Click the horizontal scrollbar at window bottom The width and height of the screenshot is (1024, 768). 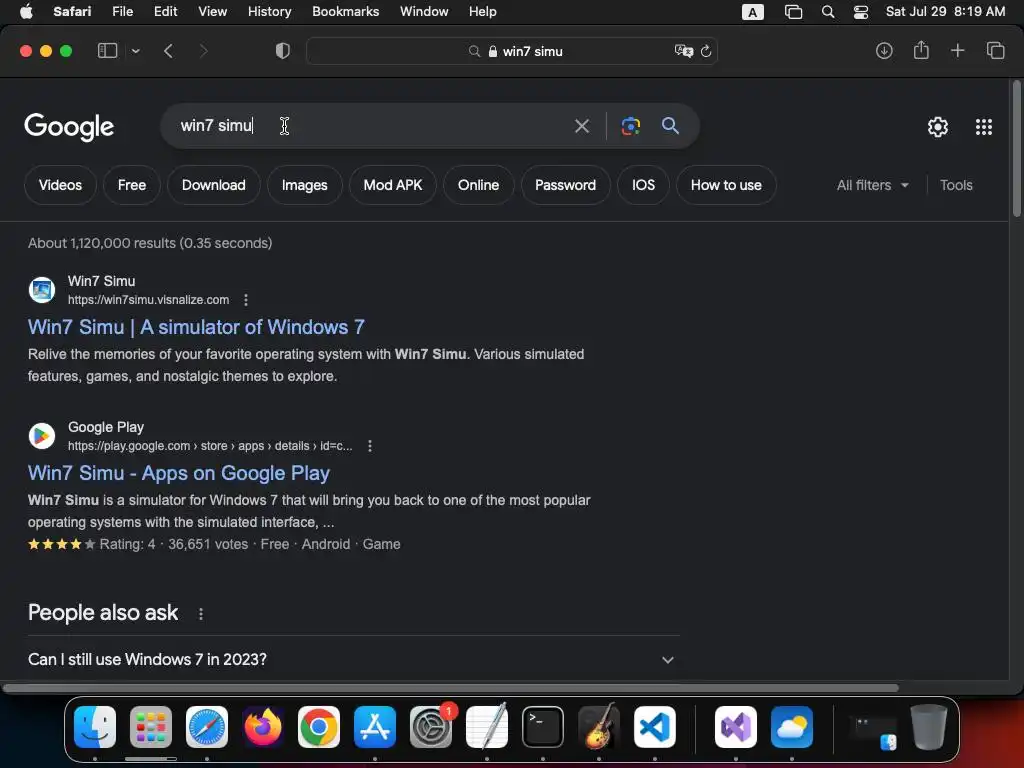coord(451,688)
